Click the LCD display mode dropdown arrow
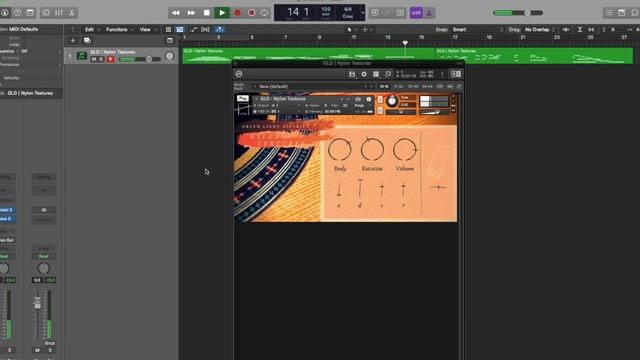Viewport: 640px width, 360px height. click(362, 13)
